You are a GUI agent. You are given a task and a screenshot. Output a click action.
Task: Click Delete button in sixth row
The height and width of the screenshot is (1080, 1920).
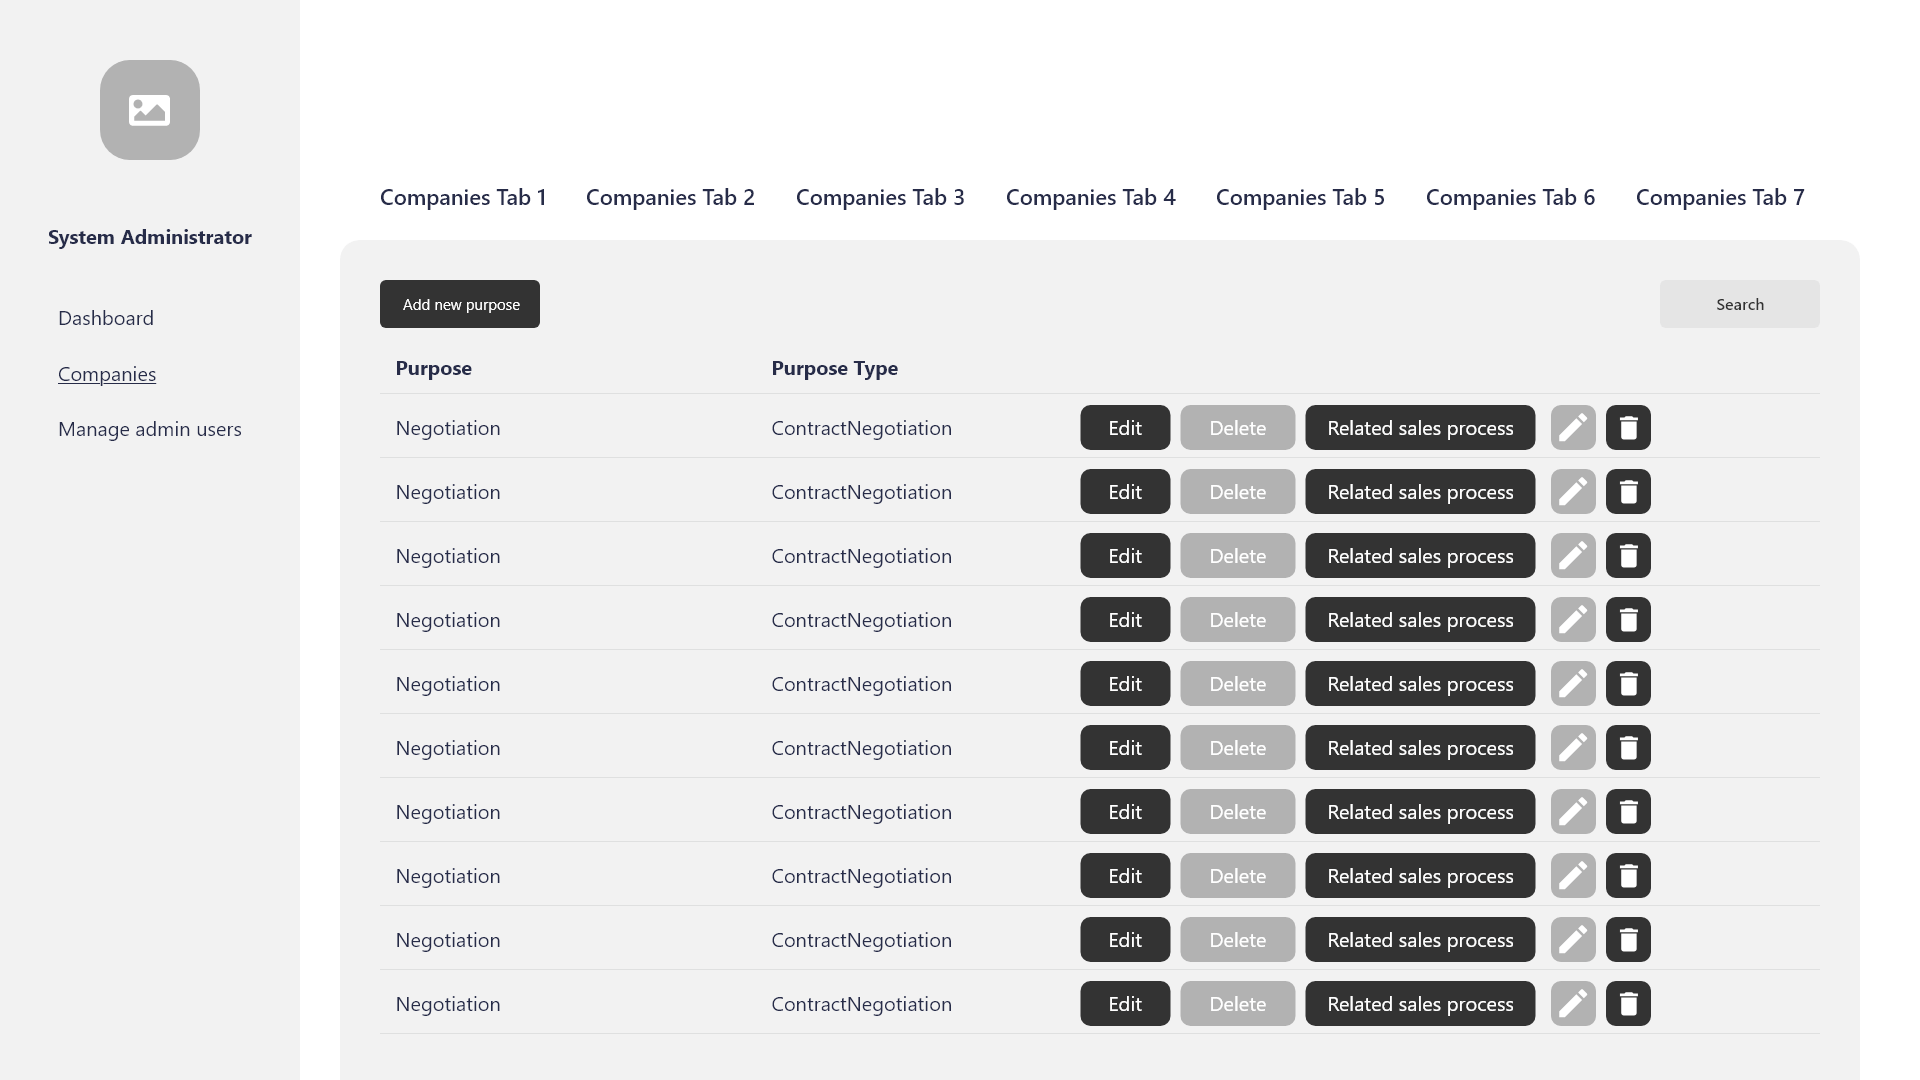(1237, 748)
